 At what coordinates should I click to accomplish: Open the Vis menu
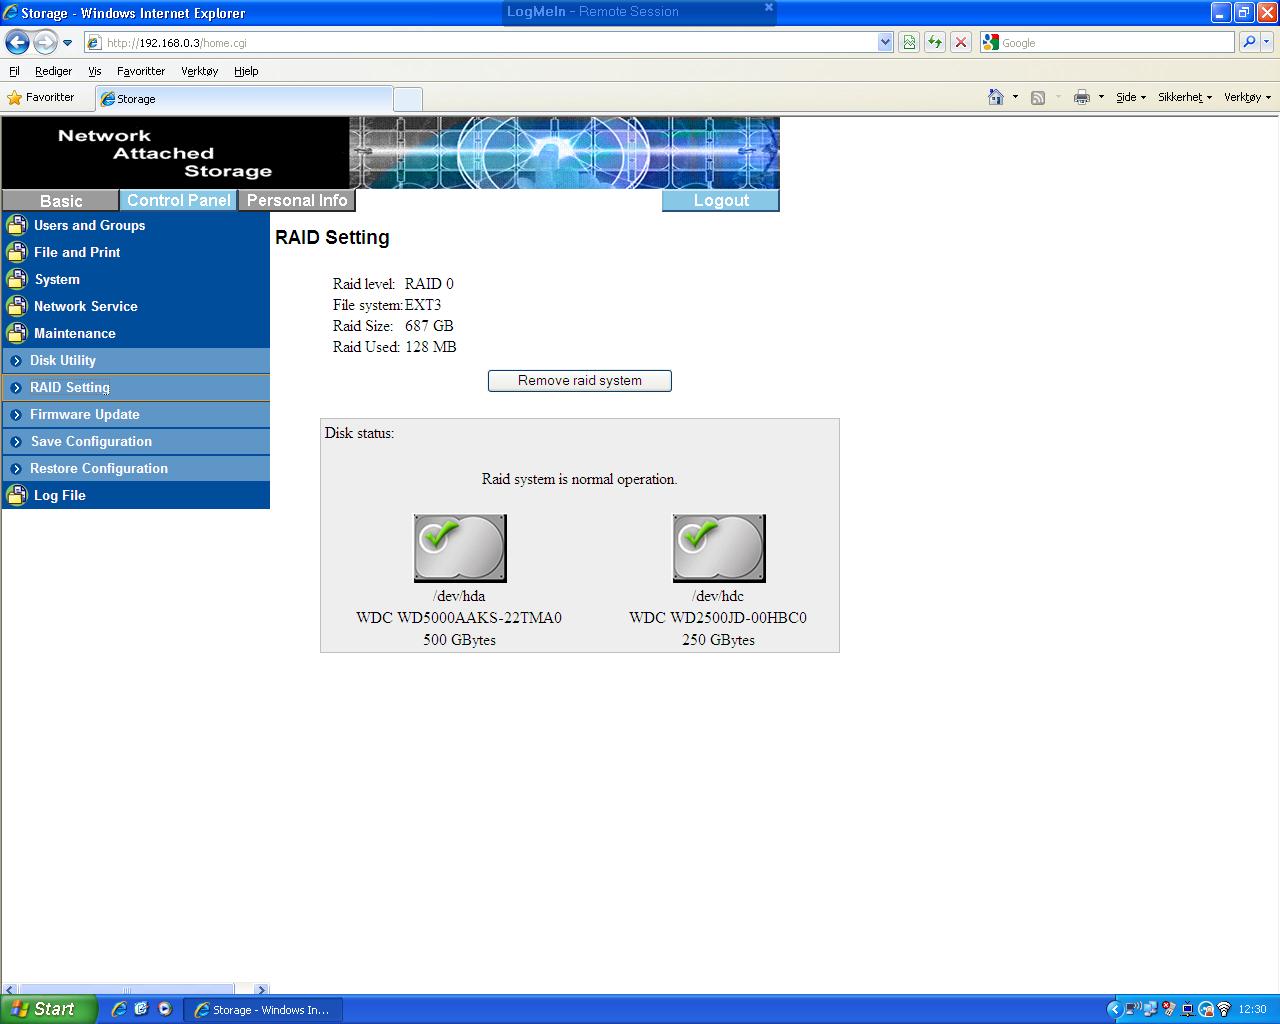point(94,71)
